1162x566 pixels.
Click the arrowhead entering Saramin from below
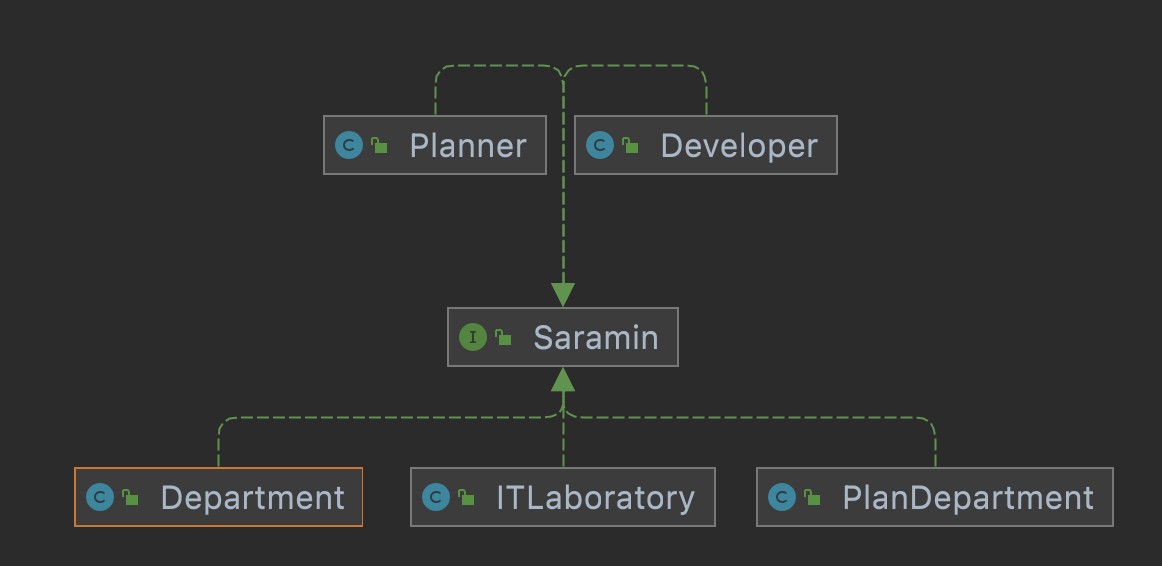click(x=562, y=380)
